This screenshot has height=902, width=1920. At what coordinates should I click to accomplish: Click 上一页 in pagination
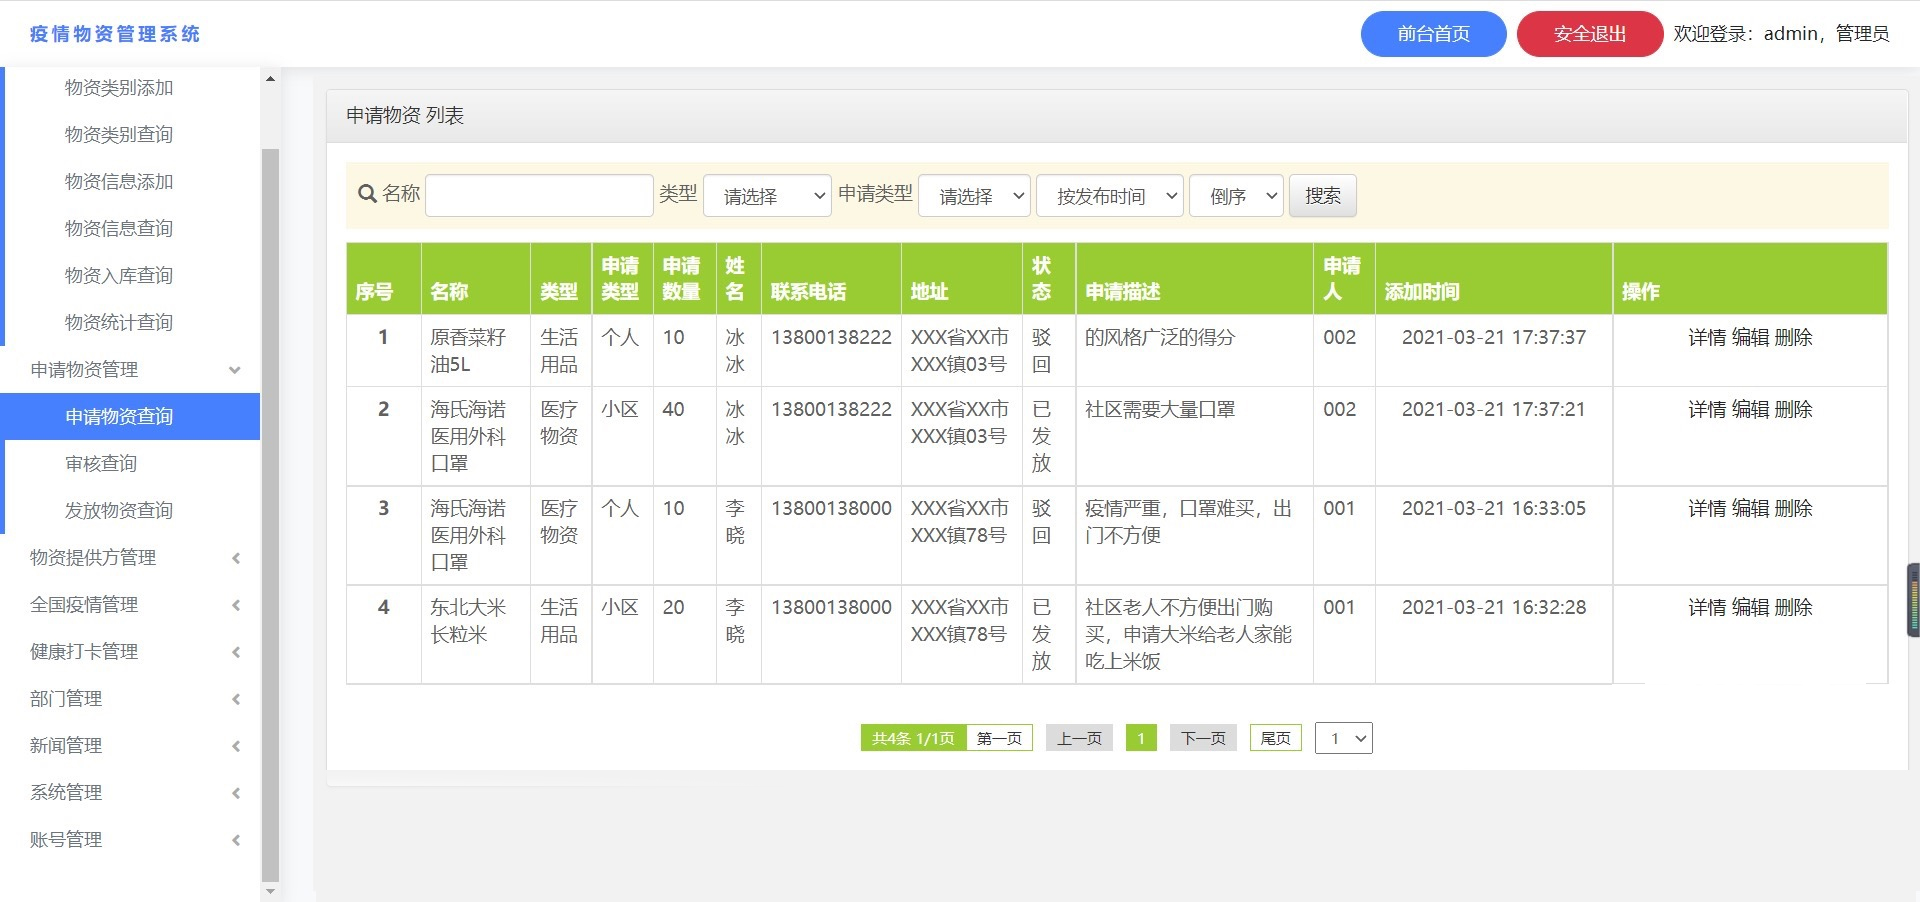point(1079,738)
